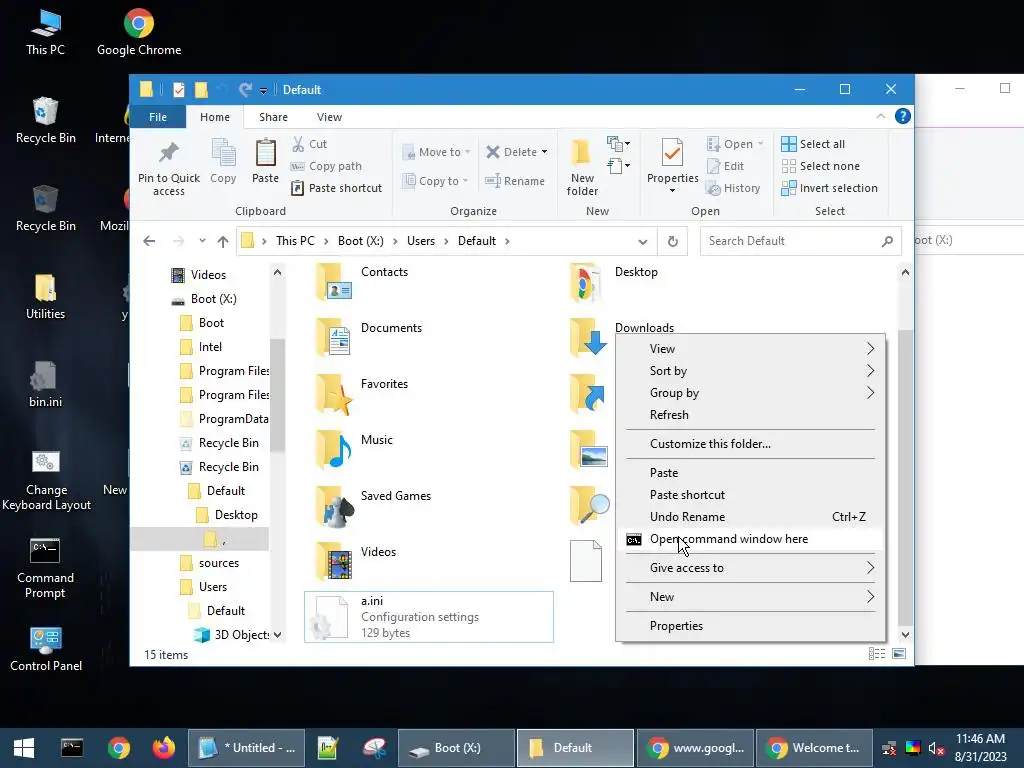The image size is (1024, 768).
Task: Open the Saved Games folder icon
Action: [334, 505]
